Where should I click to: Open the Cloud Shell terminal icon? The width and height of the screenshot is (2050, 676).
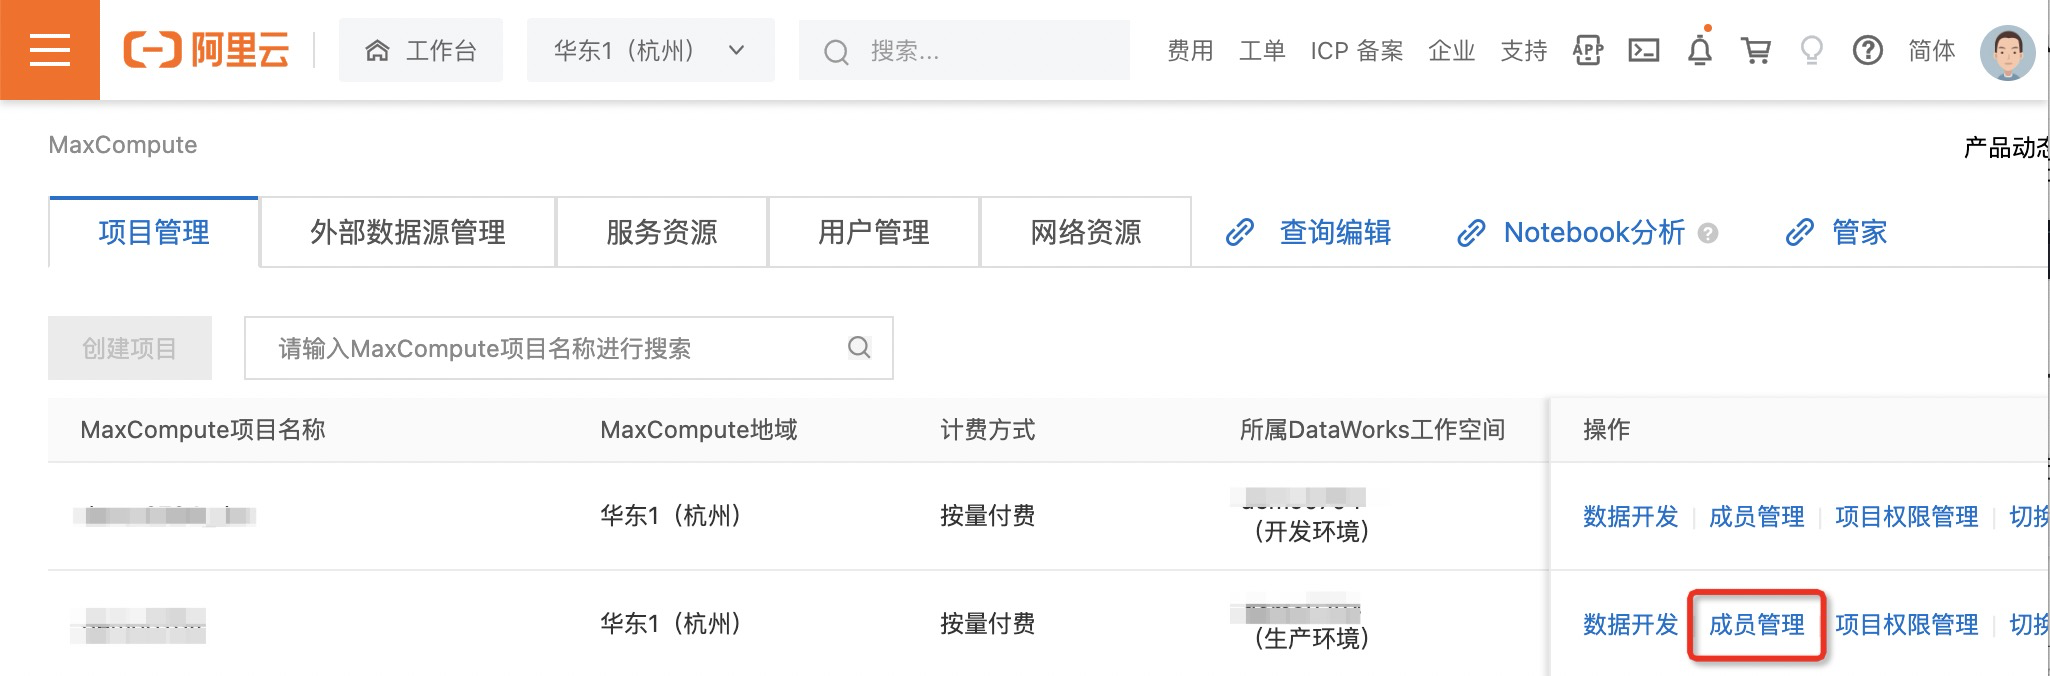(x=1644, y=50)
